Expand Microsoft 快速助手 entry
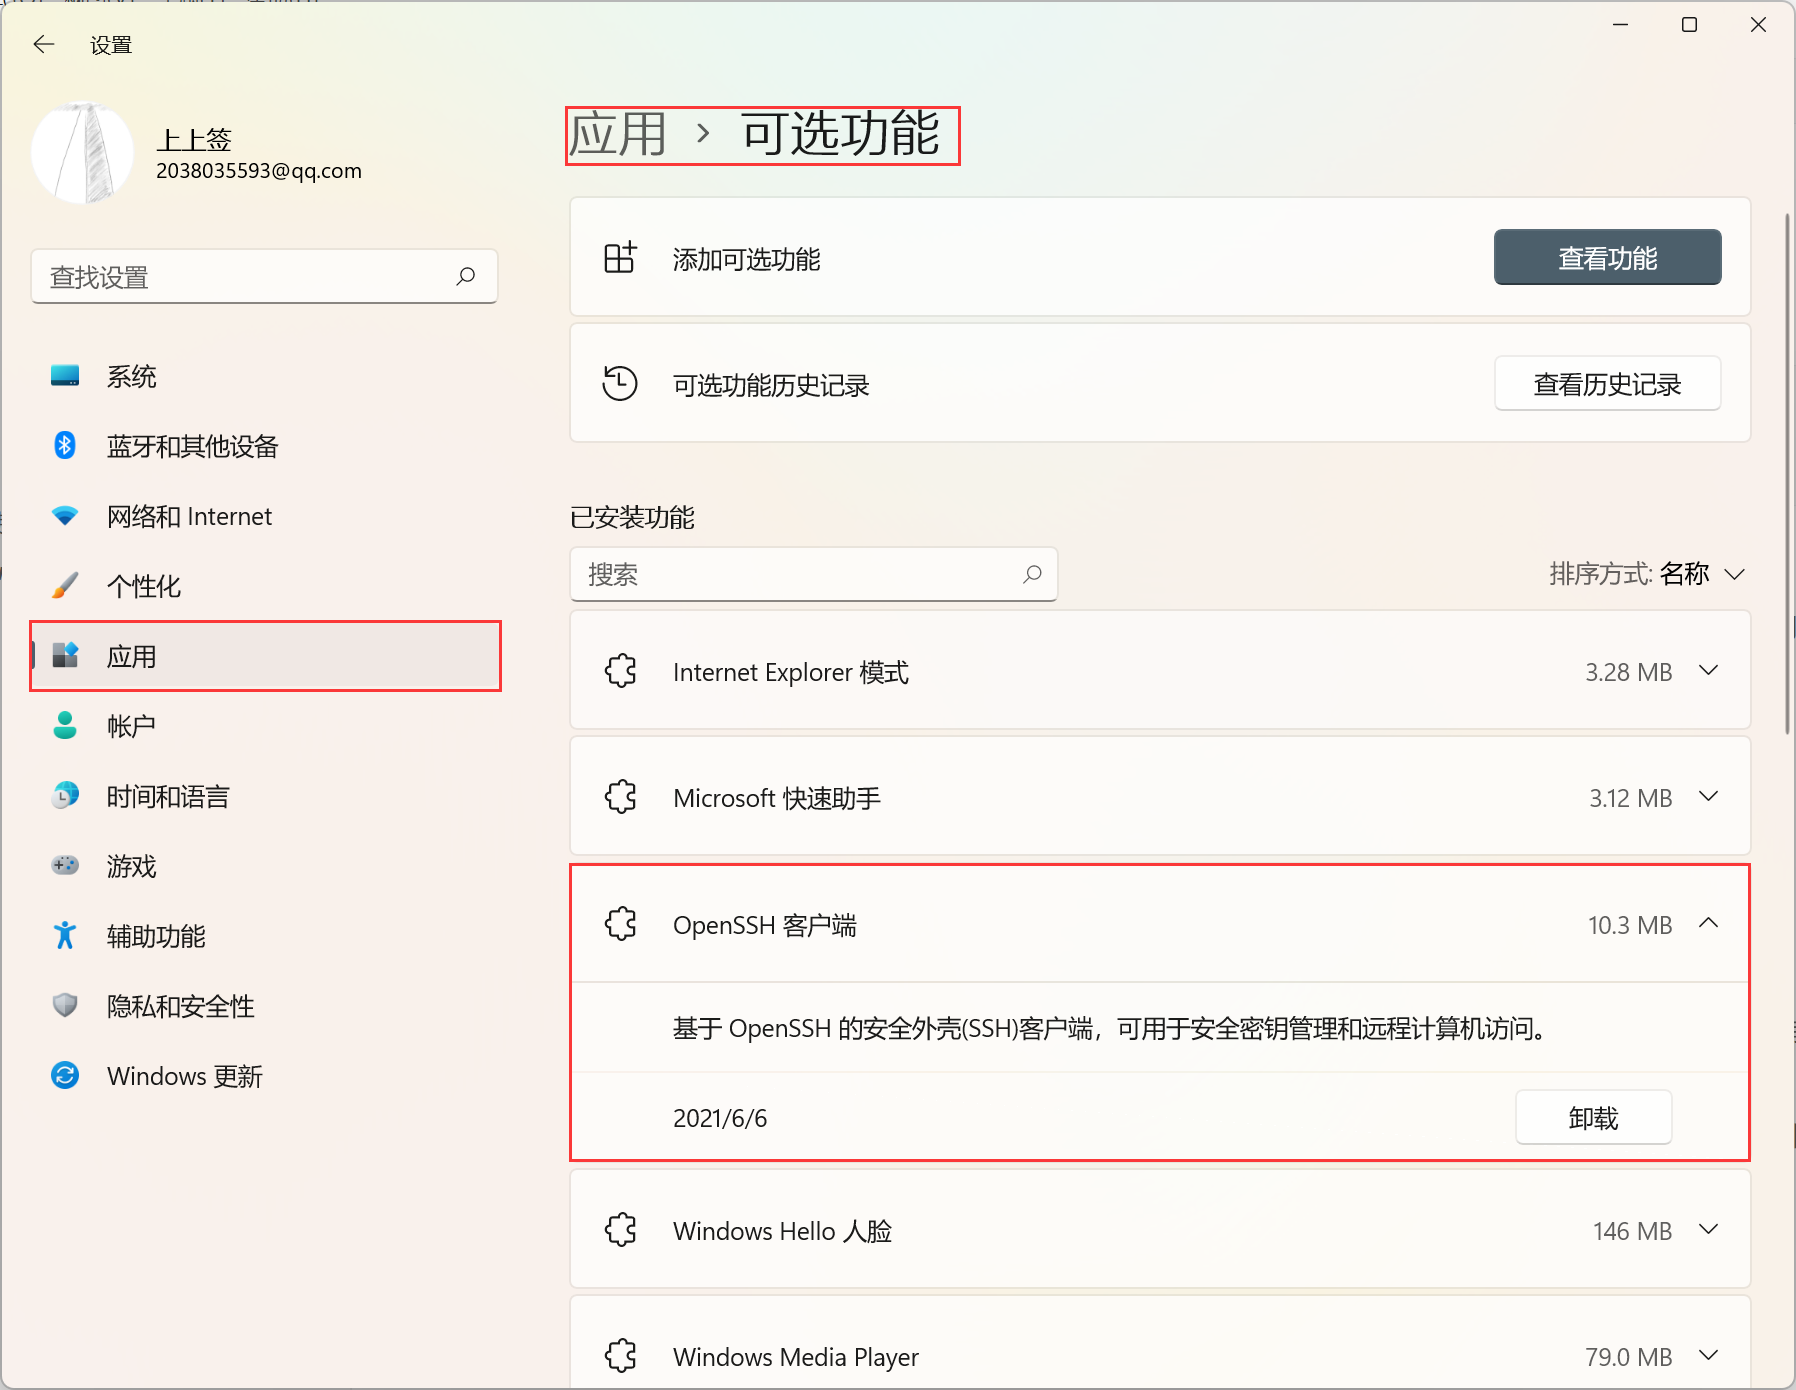 pos(1708,797)
